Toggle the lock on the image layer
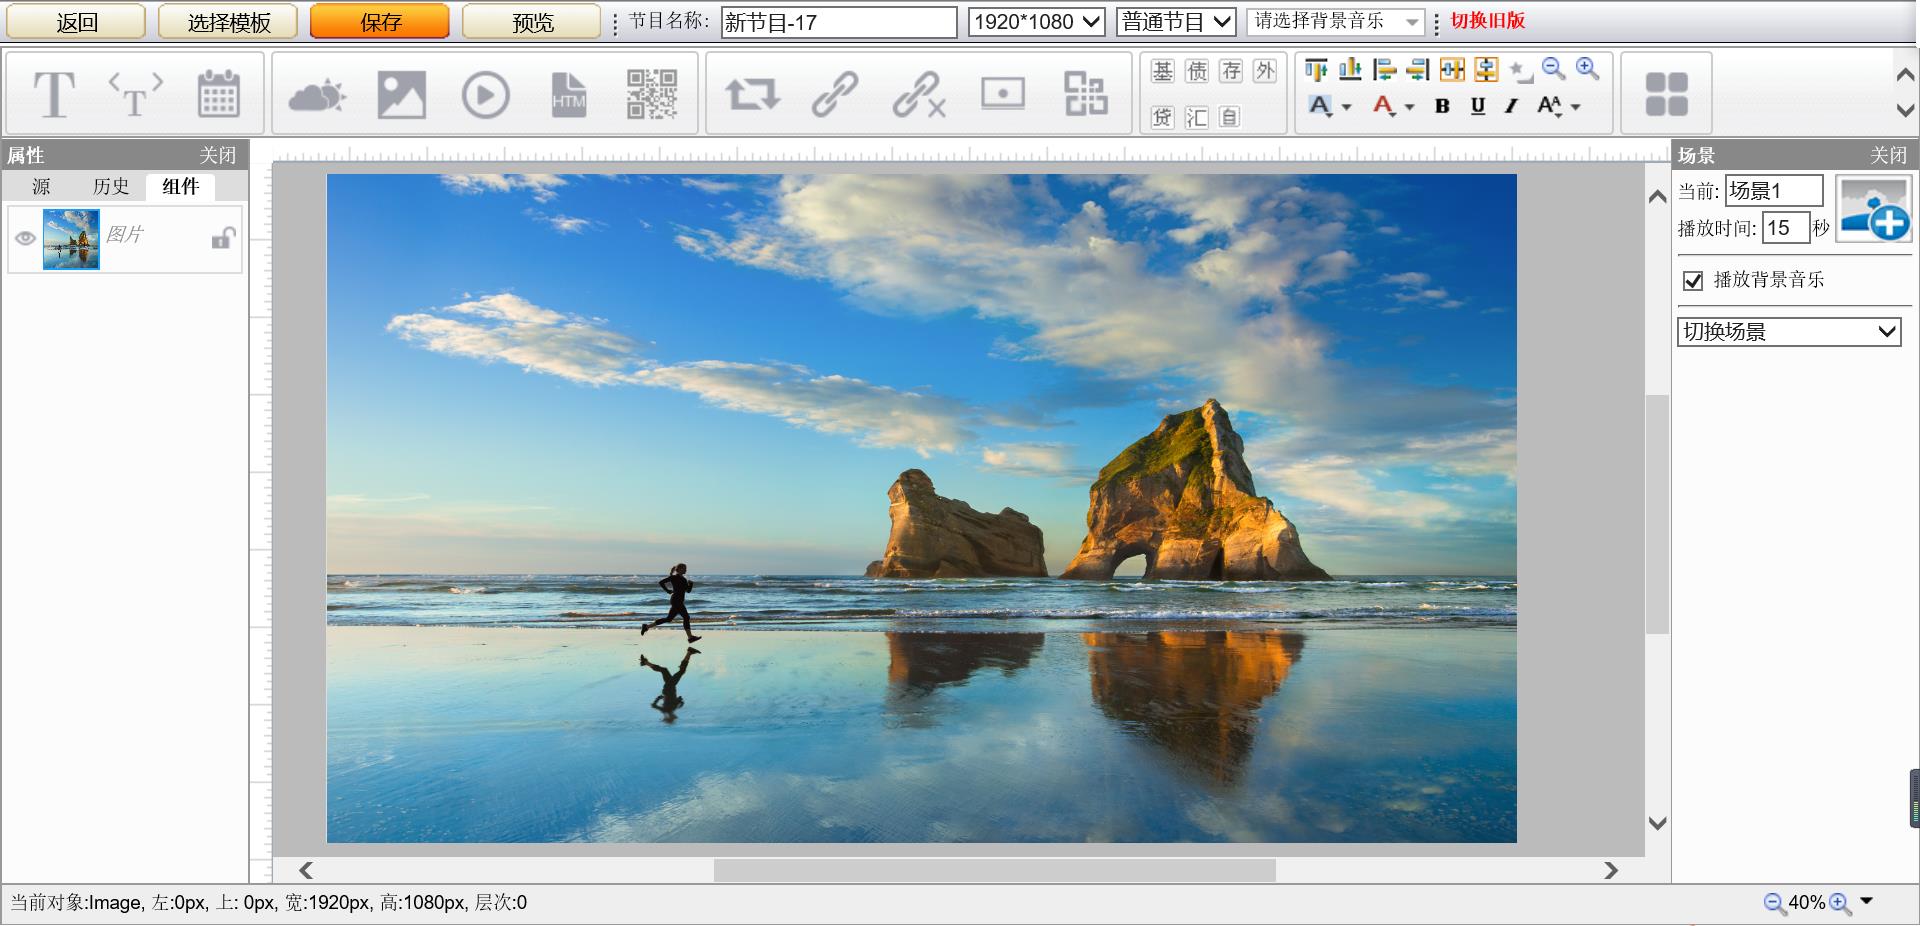This screenshot has width=1920, height=926. [x=222, y=238]
